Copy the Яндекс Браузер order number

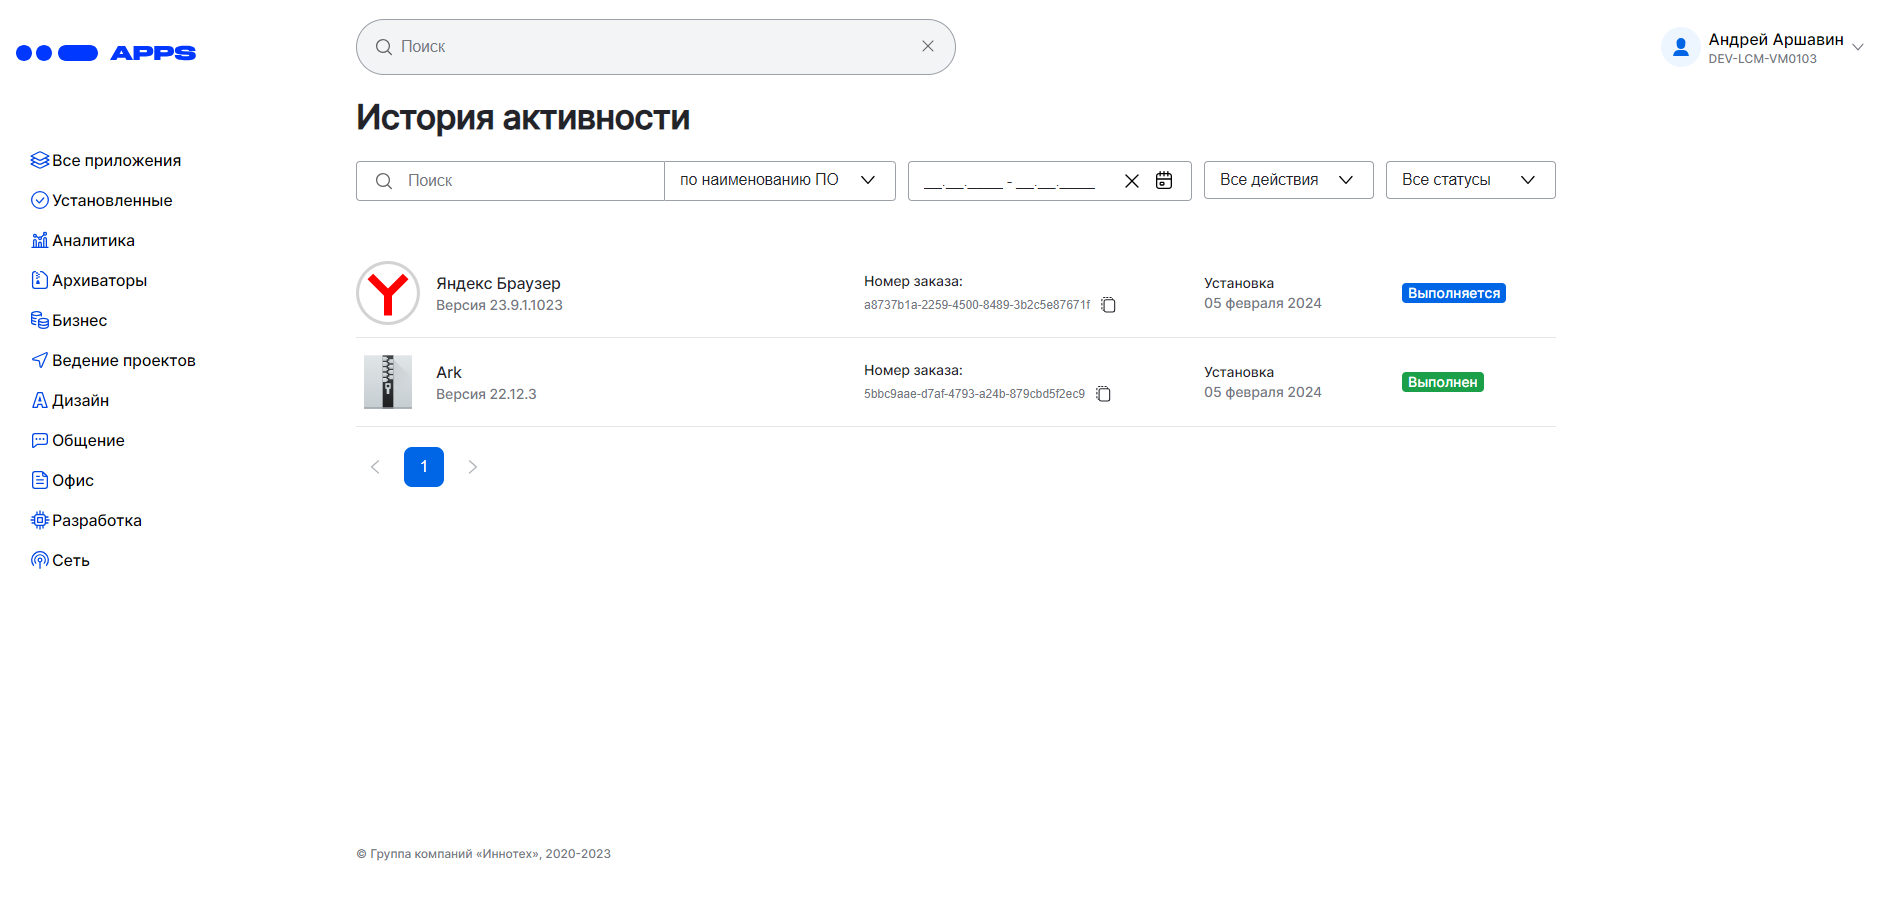(x=1108, y=305)
